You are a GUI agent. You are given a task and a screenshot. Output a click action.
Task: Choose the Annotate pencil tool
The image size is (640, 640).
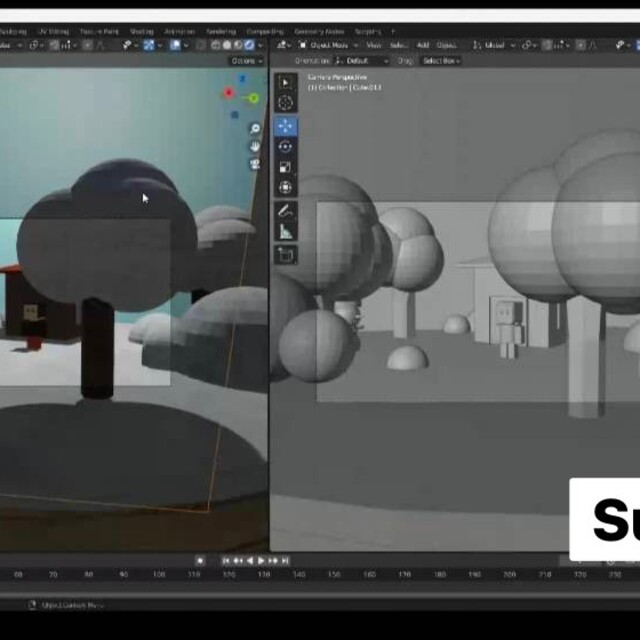click(x=285, y=211)
